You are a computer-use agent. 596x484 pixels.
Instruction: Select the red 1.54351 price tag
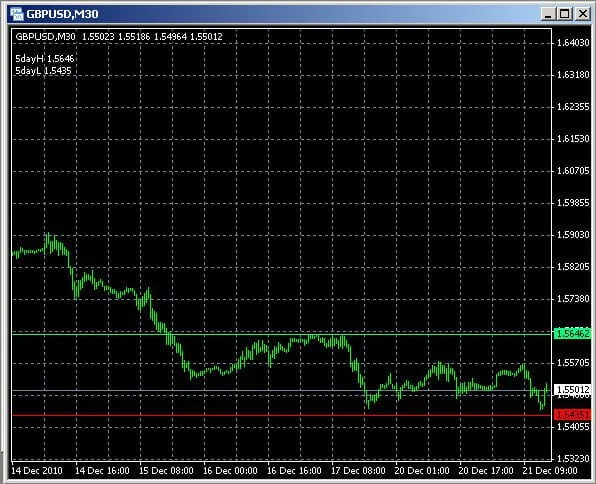[x=572, y=414]
